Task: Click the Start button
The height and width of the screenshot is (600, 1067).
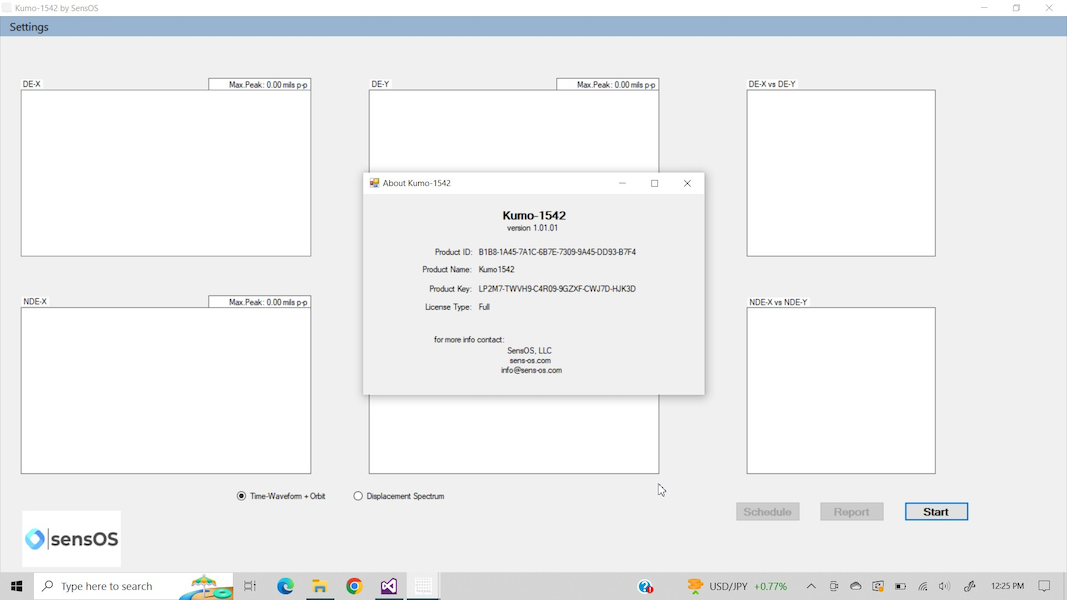Action: (x=936, y=512)
